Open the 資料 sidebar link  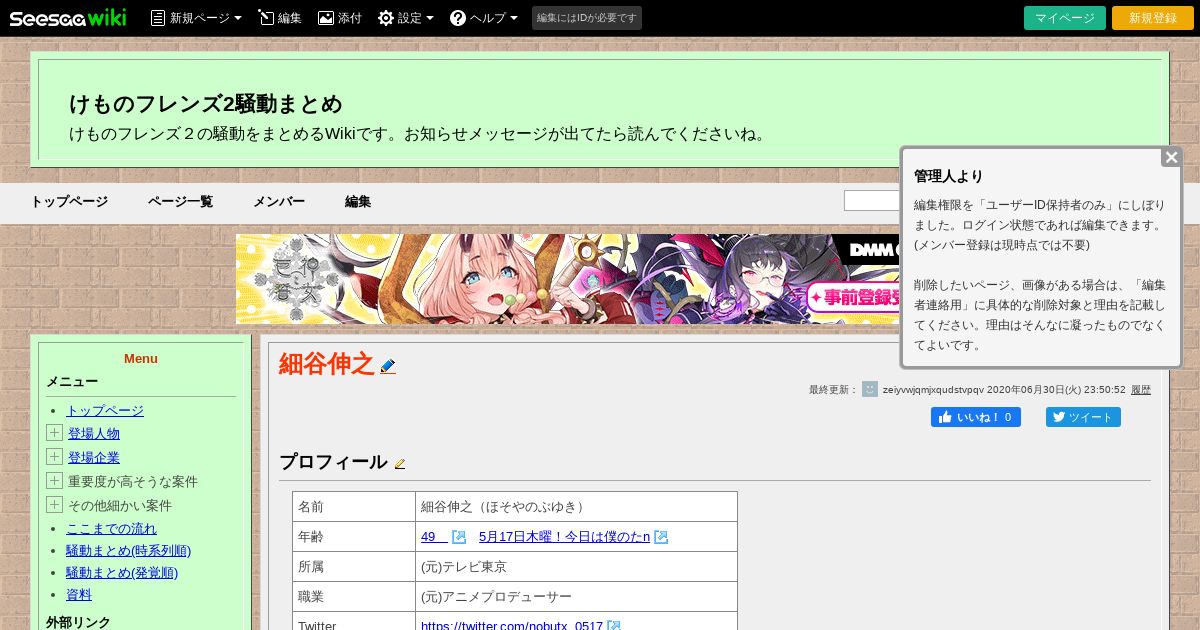coord(79,594)
